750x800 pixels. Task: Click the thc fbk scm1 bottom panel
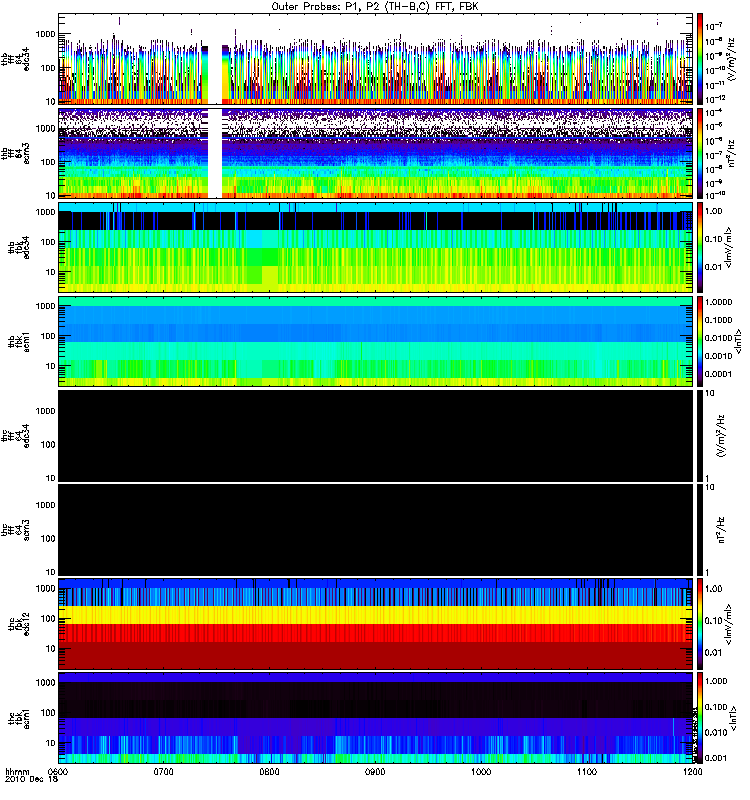click(x=376, y=717)
